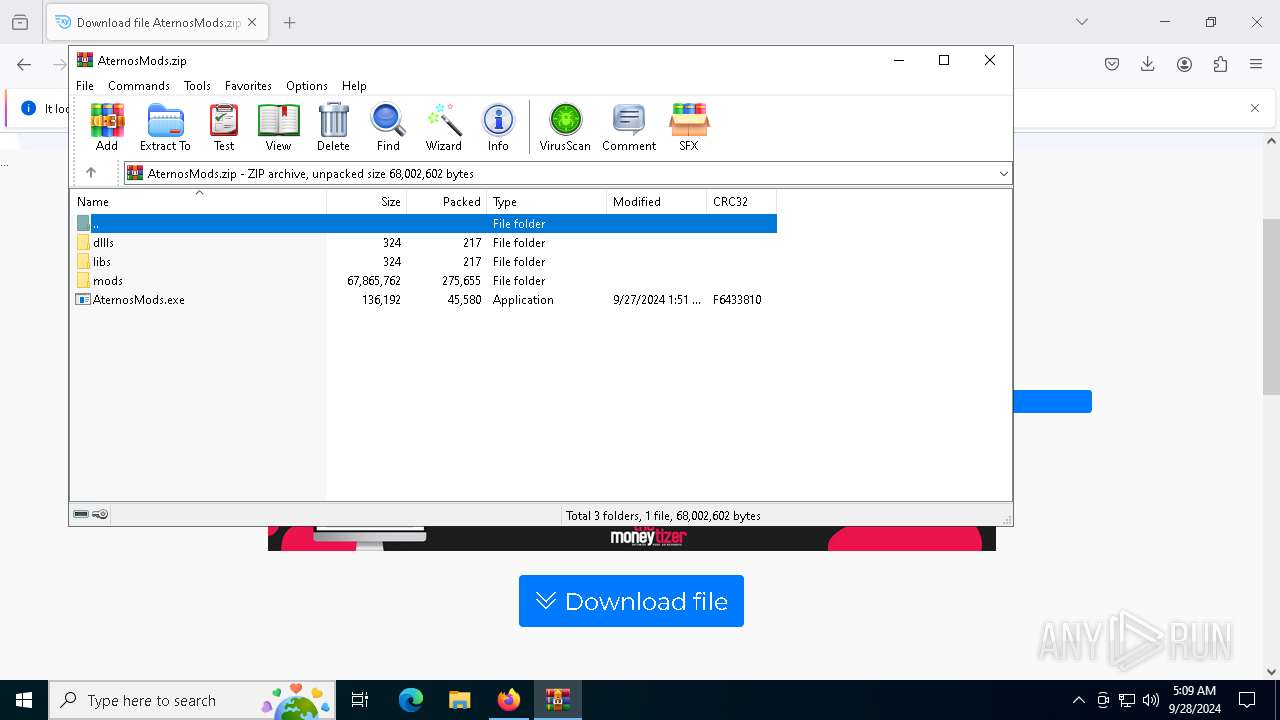Screen dimensions: 1280x720
Task: Open the Tools menu
Action: (x=197, y=86)
